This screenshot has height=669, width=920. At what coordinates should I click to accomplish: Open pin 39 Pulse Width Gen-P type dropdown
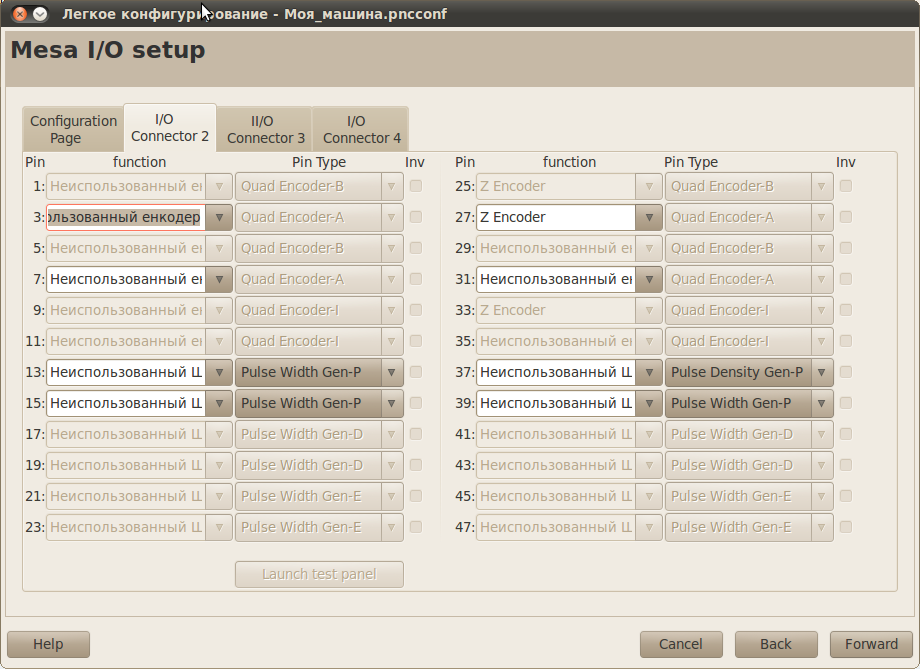(x=749, y=403)
